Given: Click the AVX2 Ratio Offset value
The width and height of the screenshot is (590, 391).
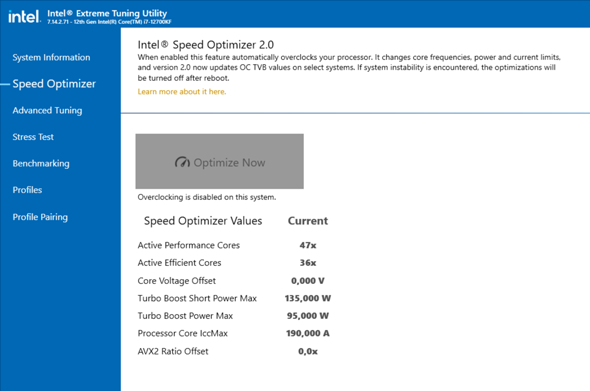Looking at the screenshot, I should coord(308,351).
